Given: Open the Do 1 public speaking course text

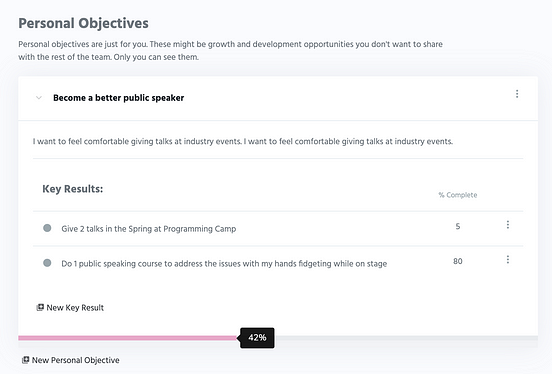Looking at the screenshot, I should pyautogui.click(x=224, y=264).
